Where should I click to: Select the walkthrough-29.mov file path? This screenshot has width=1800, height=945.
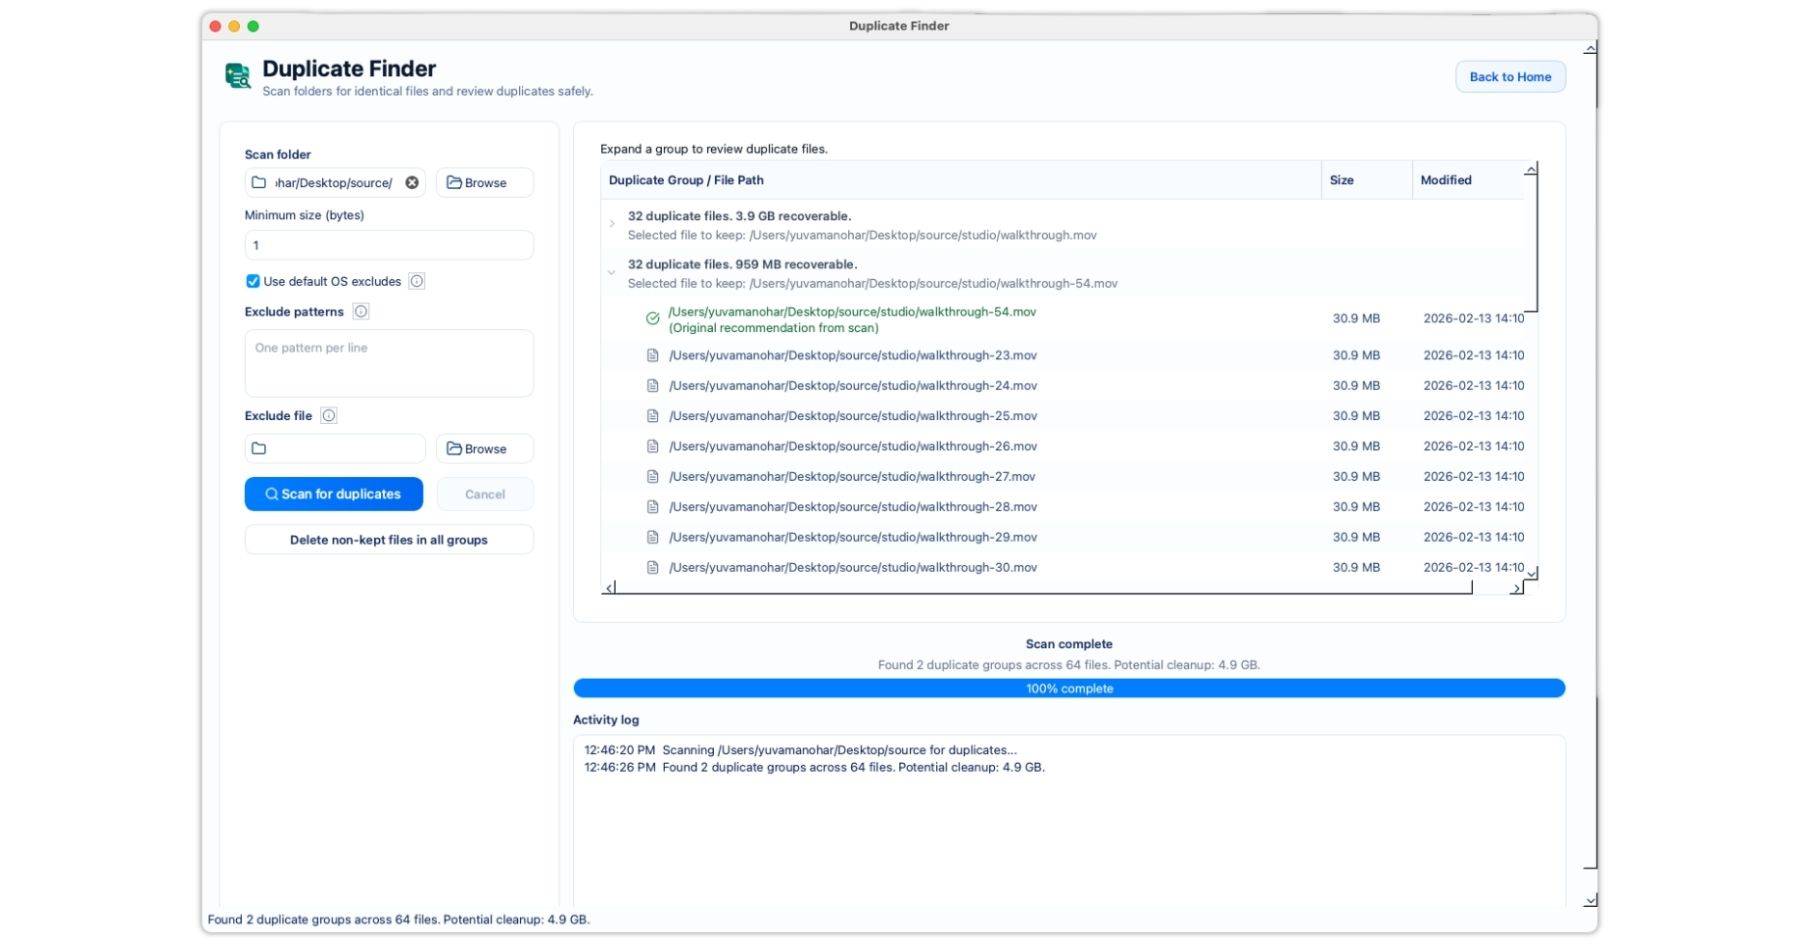pos(853,537)
